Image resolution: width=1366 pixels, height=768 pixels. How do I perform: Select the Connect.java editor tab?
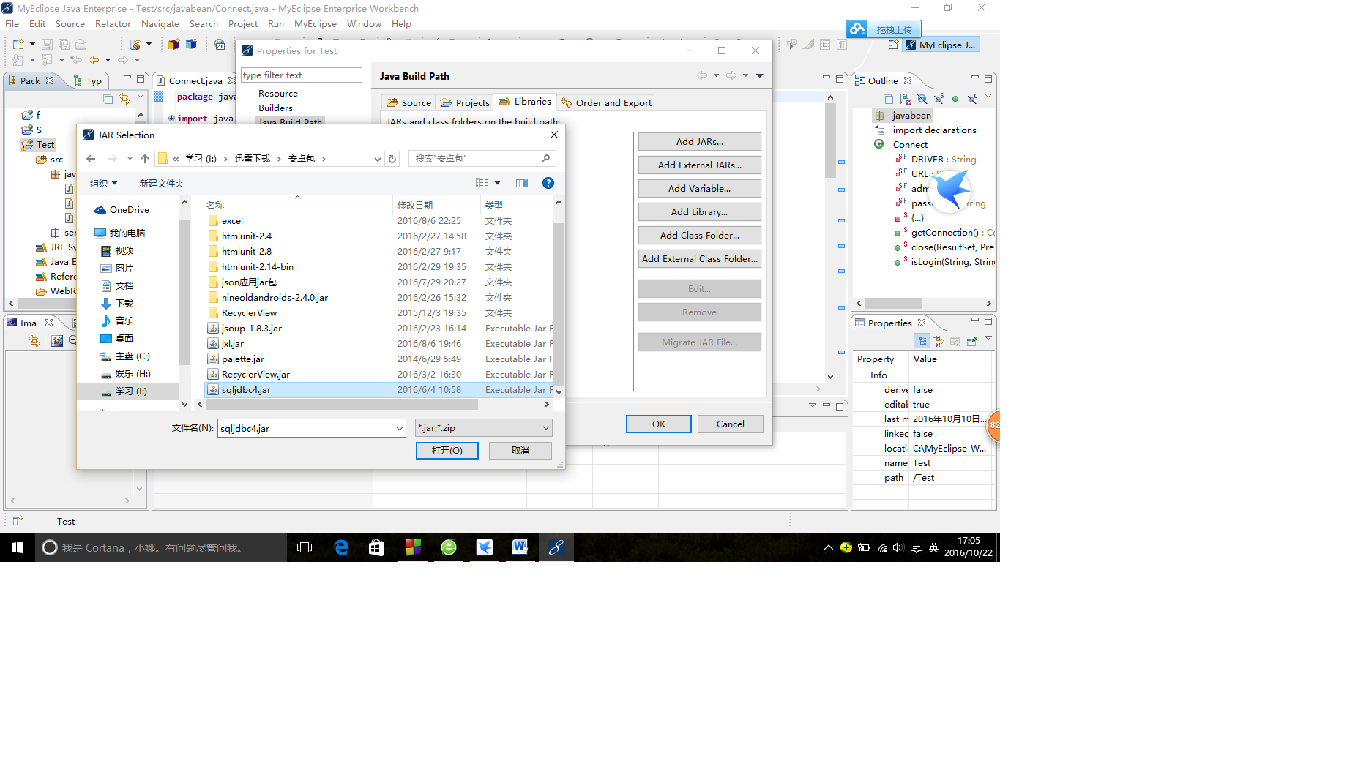(196, 80)
